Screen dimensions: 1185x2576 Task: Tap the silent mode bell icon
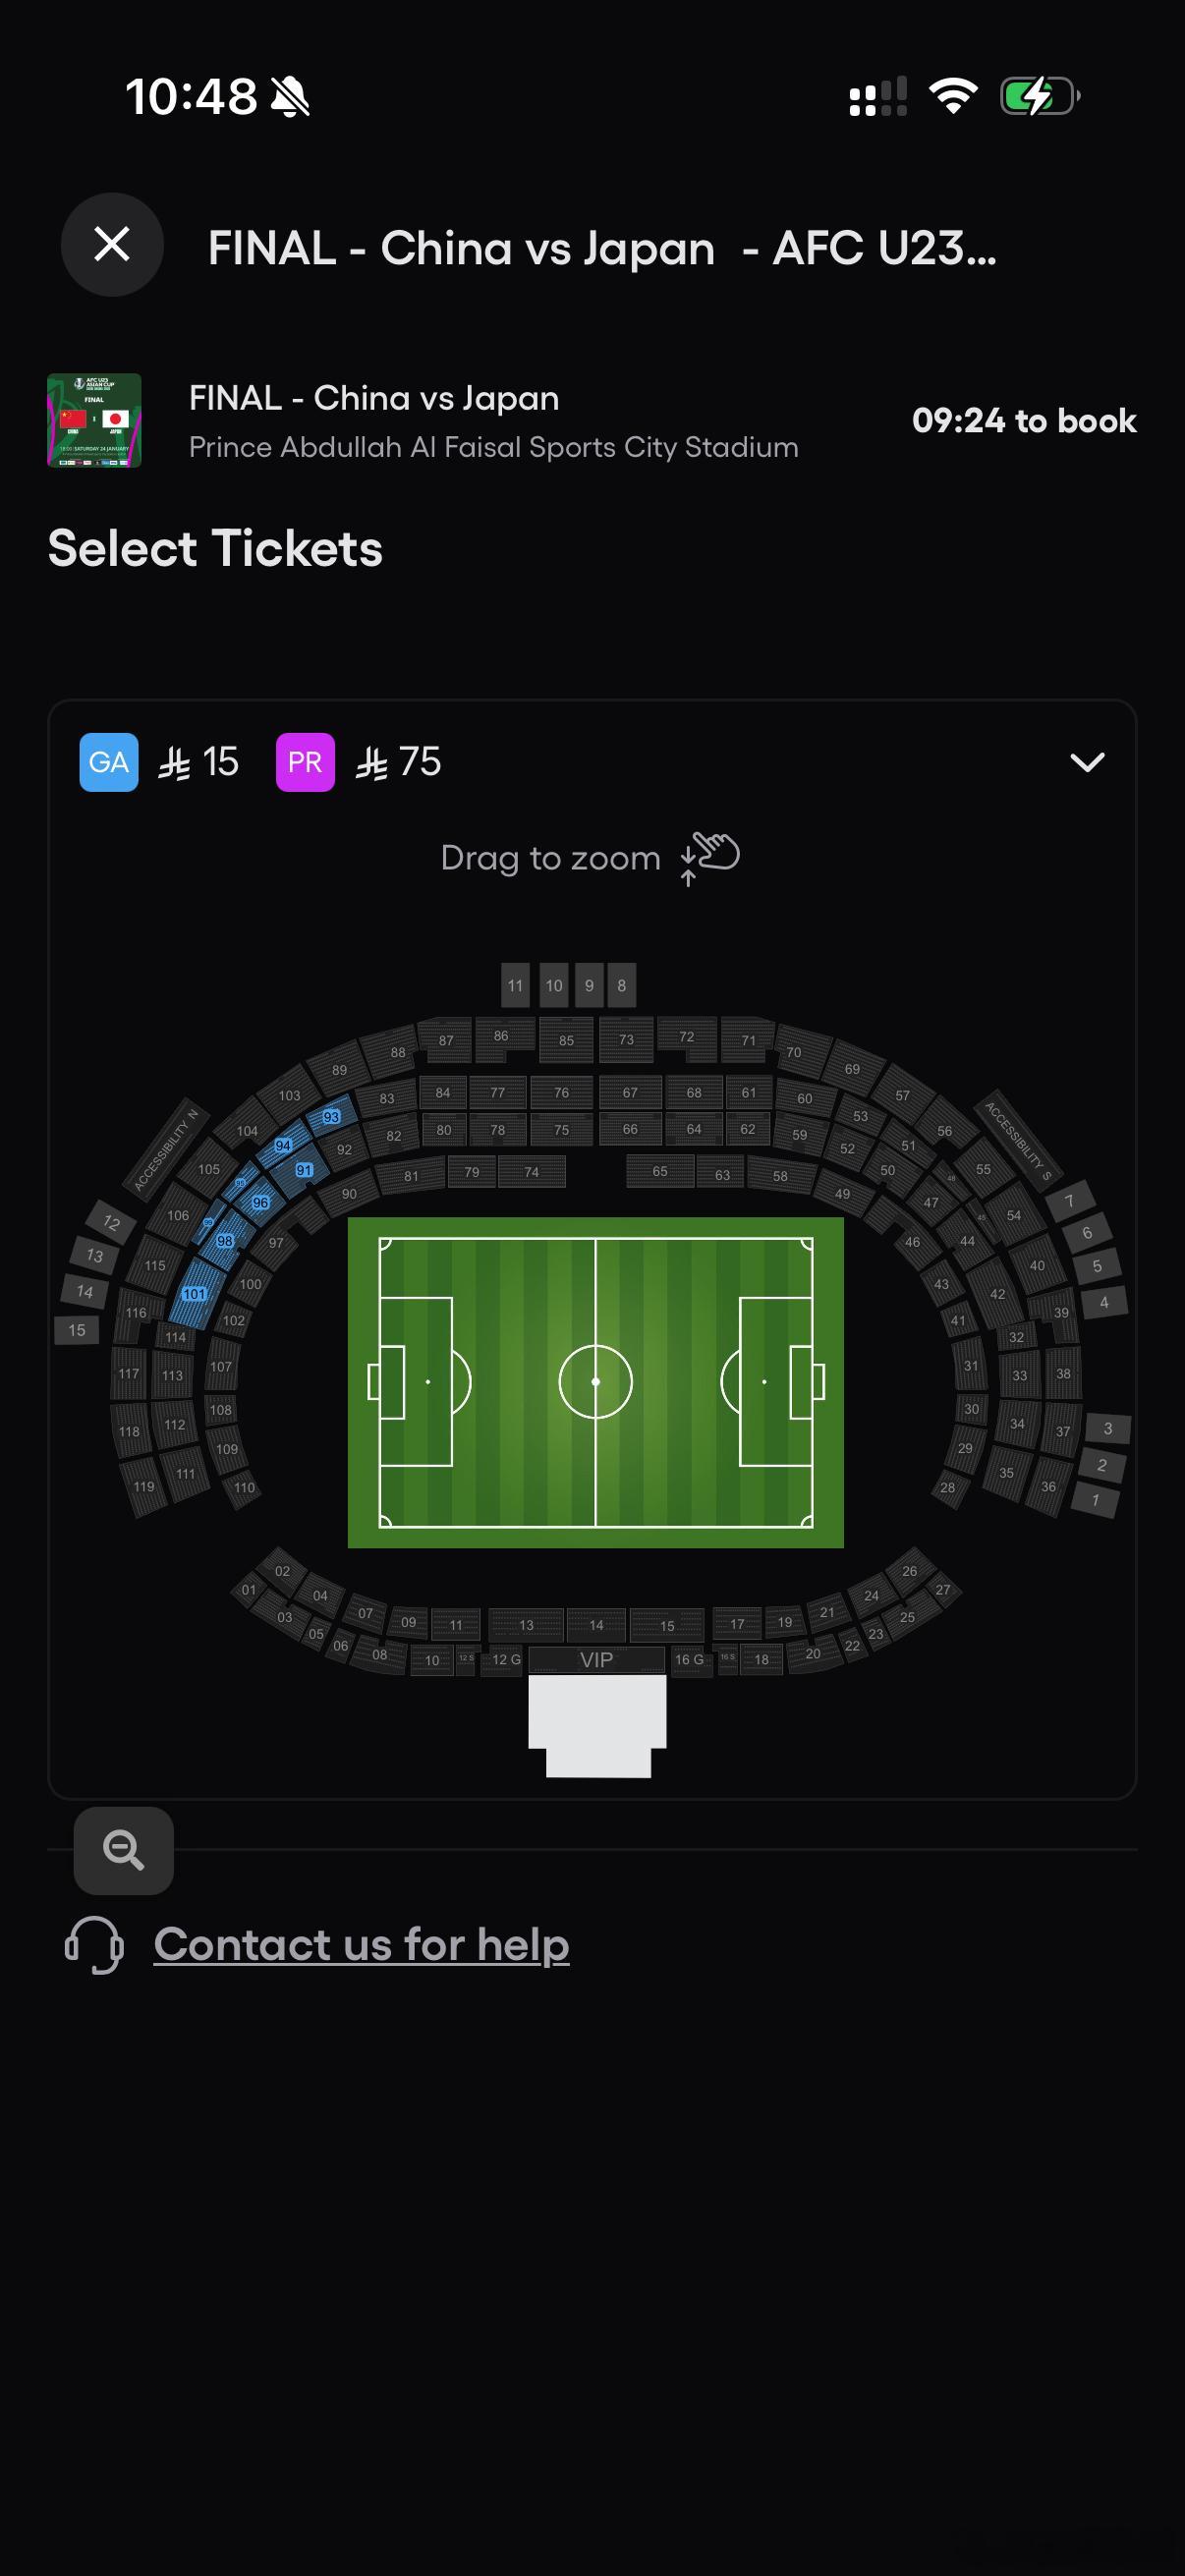[290, 98]
